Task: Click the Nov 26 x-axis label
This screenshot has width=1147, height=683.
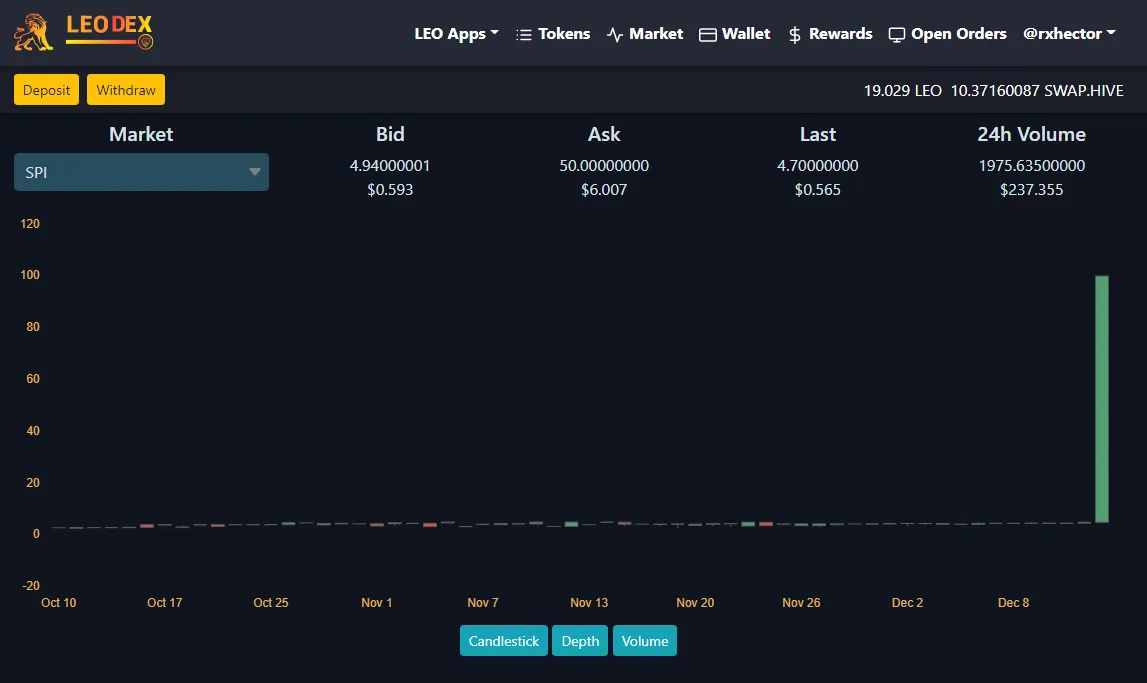Action: point(801,603)
